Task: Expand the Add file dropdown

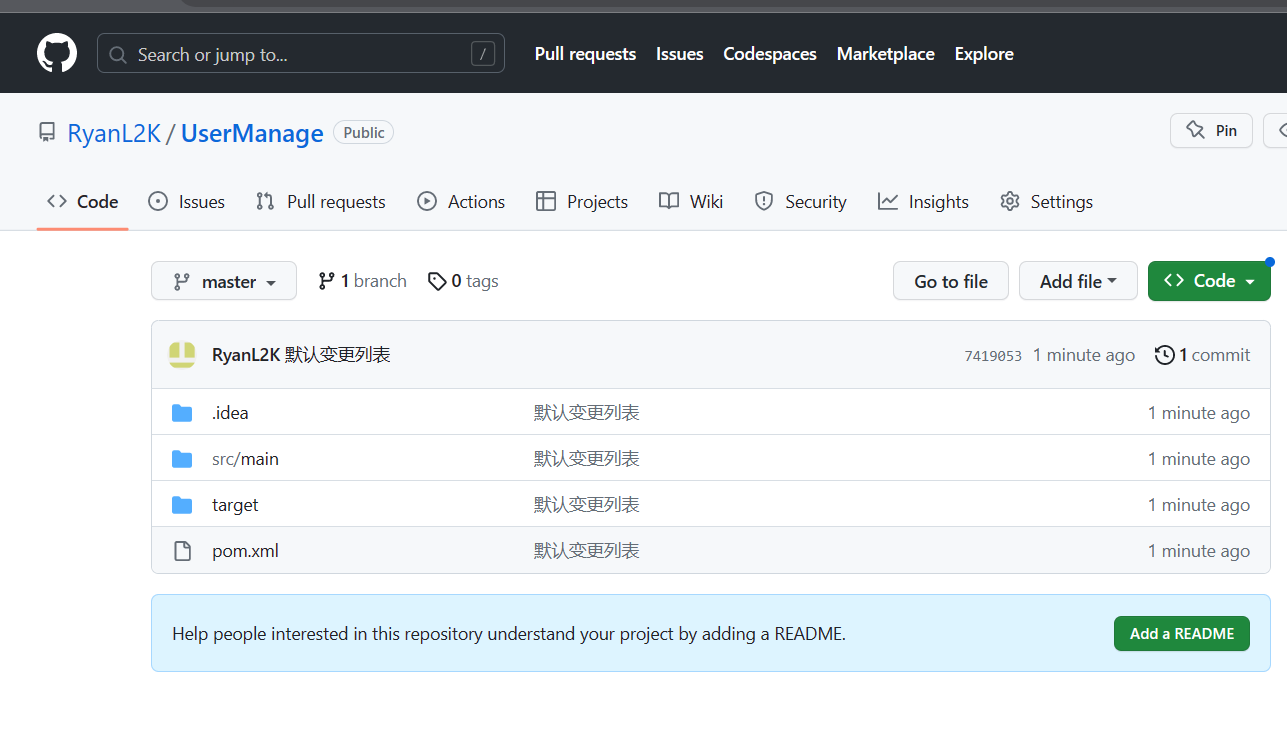Action: 1078,281
